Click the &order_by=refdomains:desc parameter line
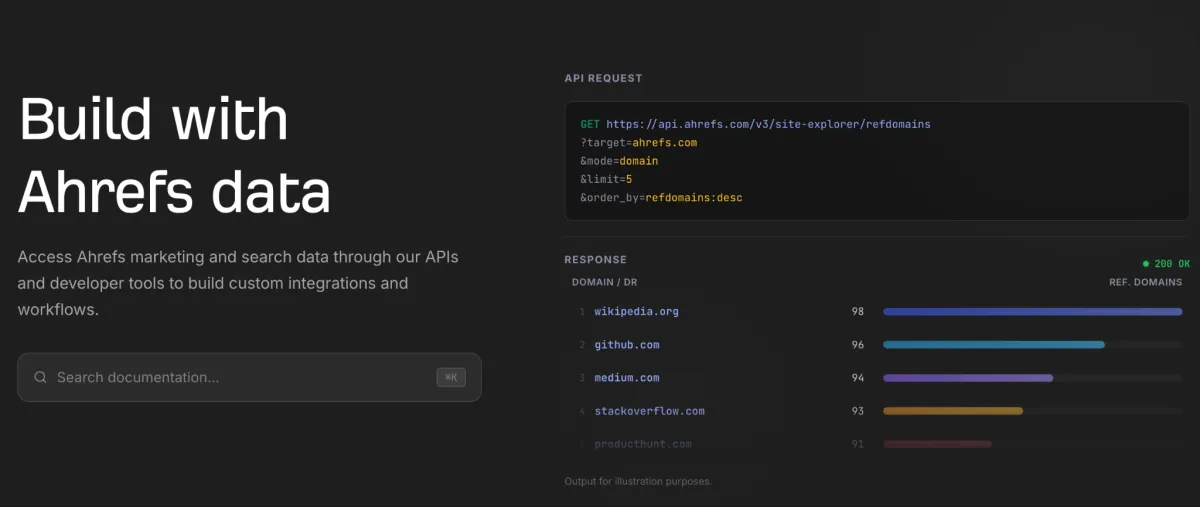1200x507 pixels. pyautogui.click(x=661, y=198)
